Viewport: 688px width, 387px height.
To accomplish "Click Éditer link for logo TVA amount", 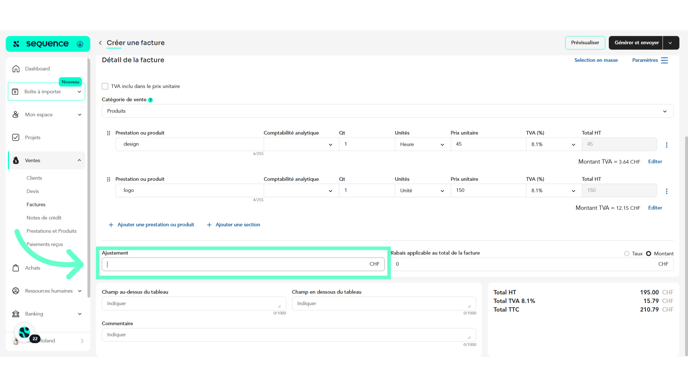I will coord(655,208).
